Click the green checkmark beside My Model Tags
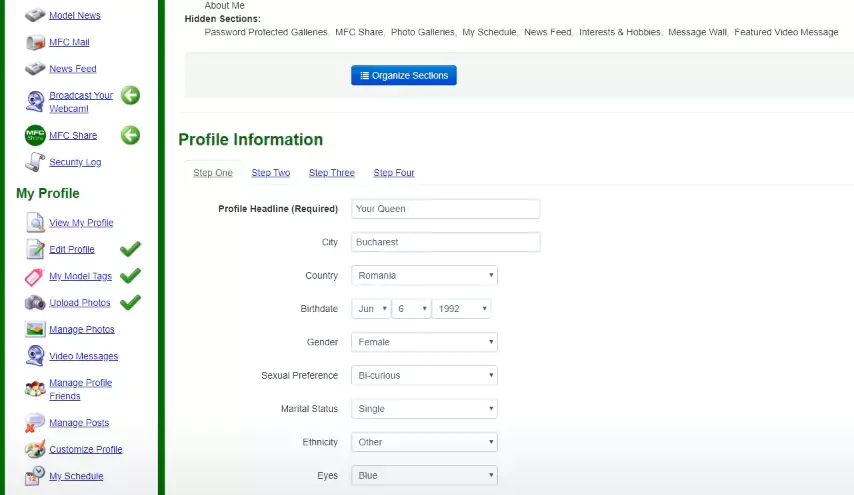 coord(130,276)
